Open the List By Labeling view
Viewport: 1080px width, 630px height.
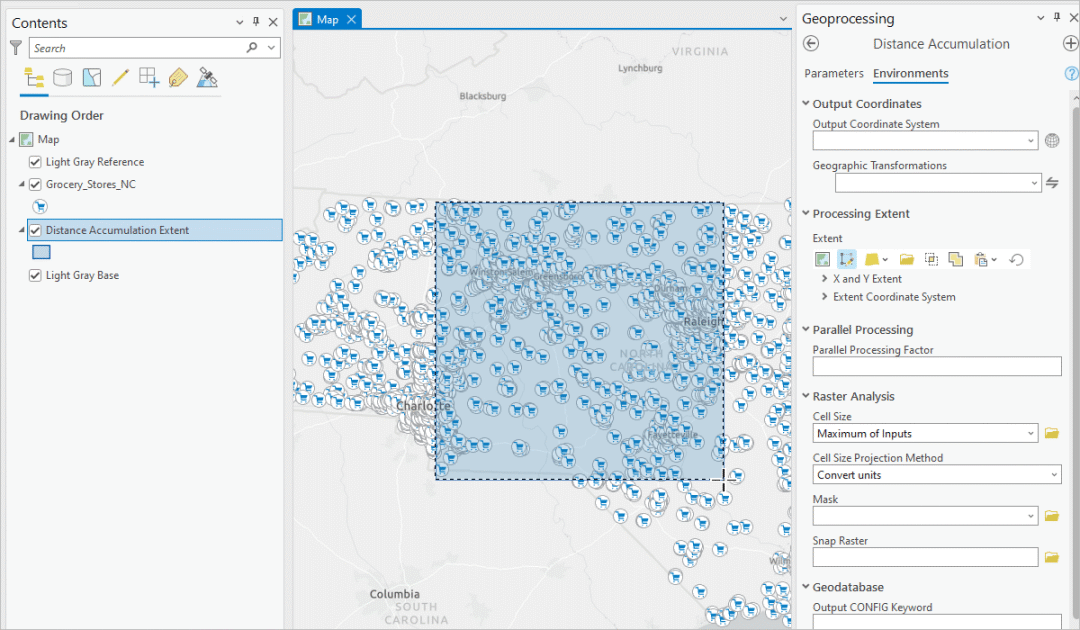[x=177, y=77]
